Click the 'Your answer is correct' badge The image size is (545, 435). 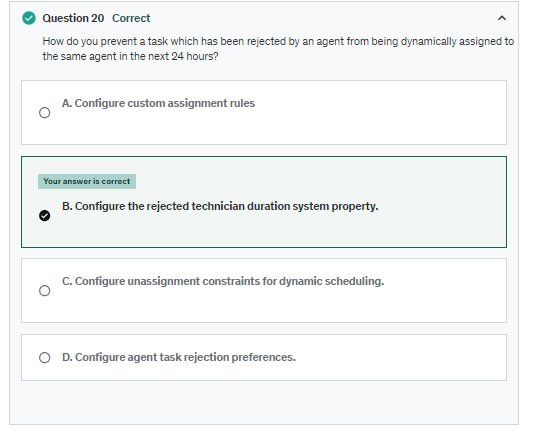point(87,181)
